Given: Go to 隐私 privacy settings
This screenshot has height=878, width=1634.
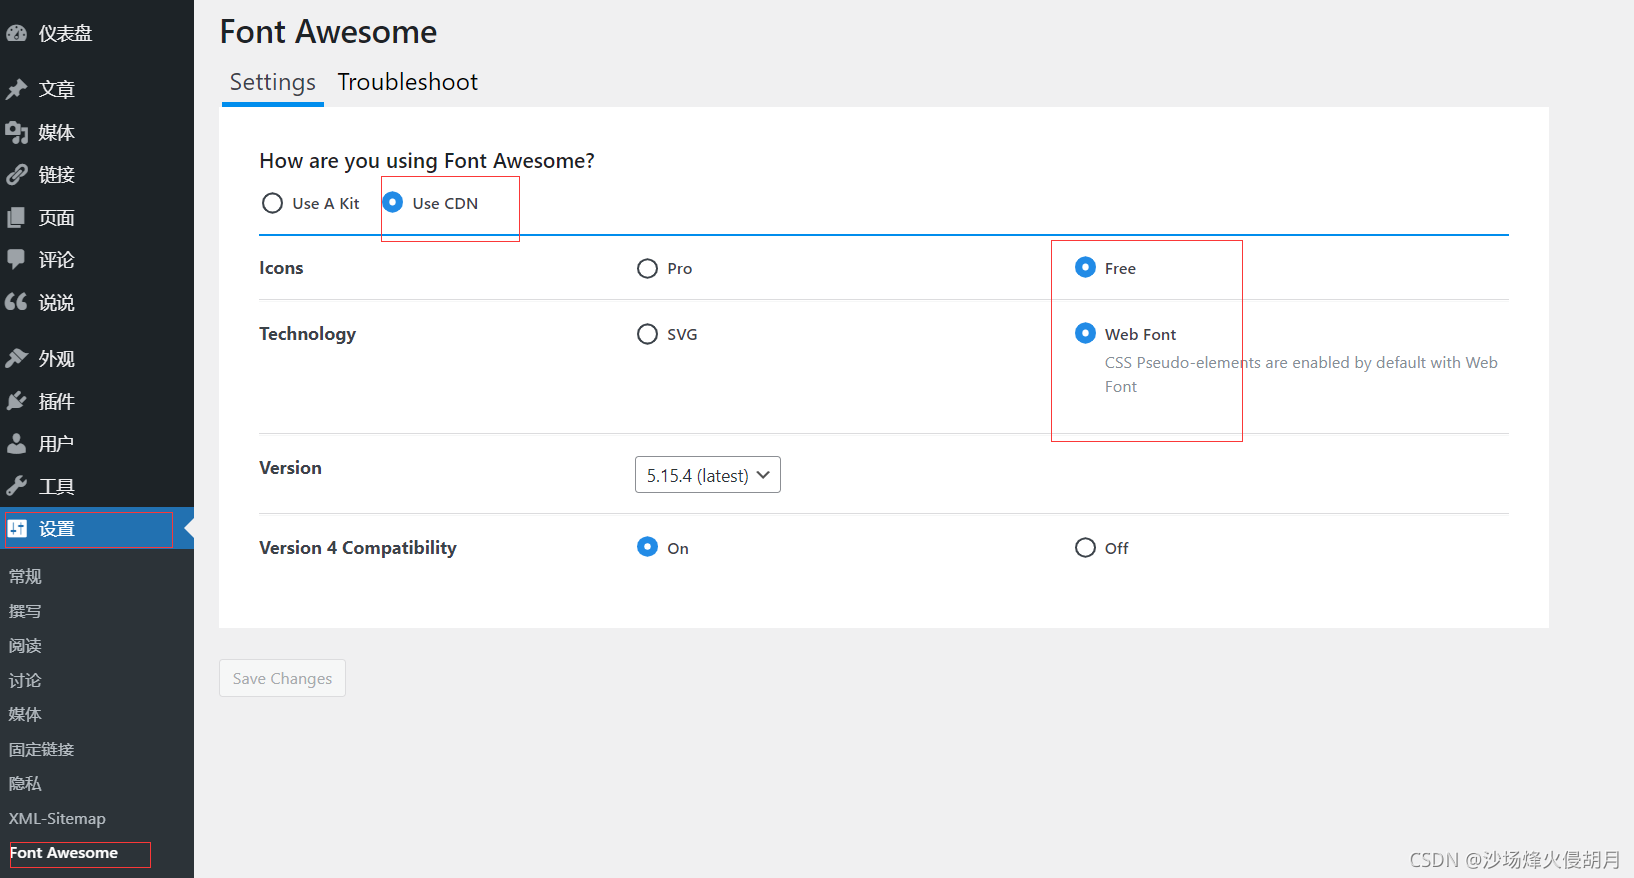Looking at the screenshot, I should coord(25,783).
